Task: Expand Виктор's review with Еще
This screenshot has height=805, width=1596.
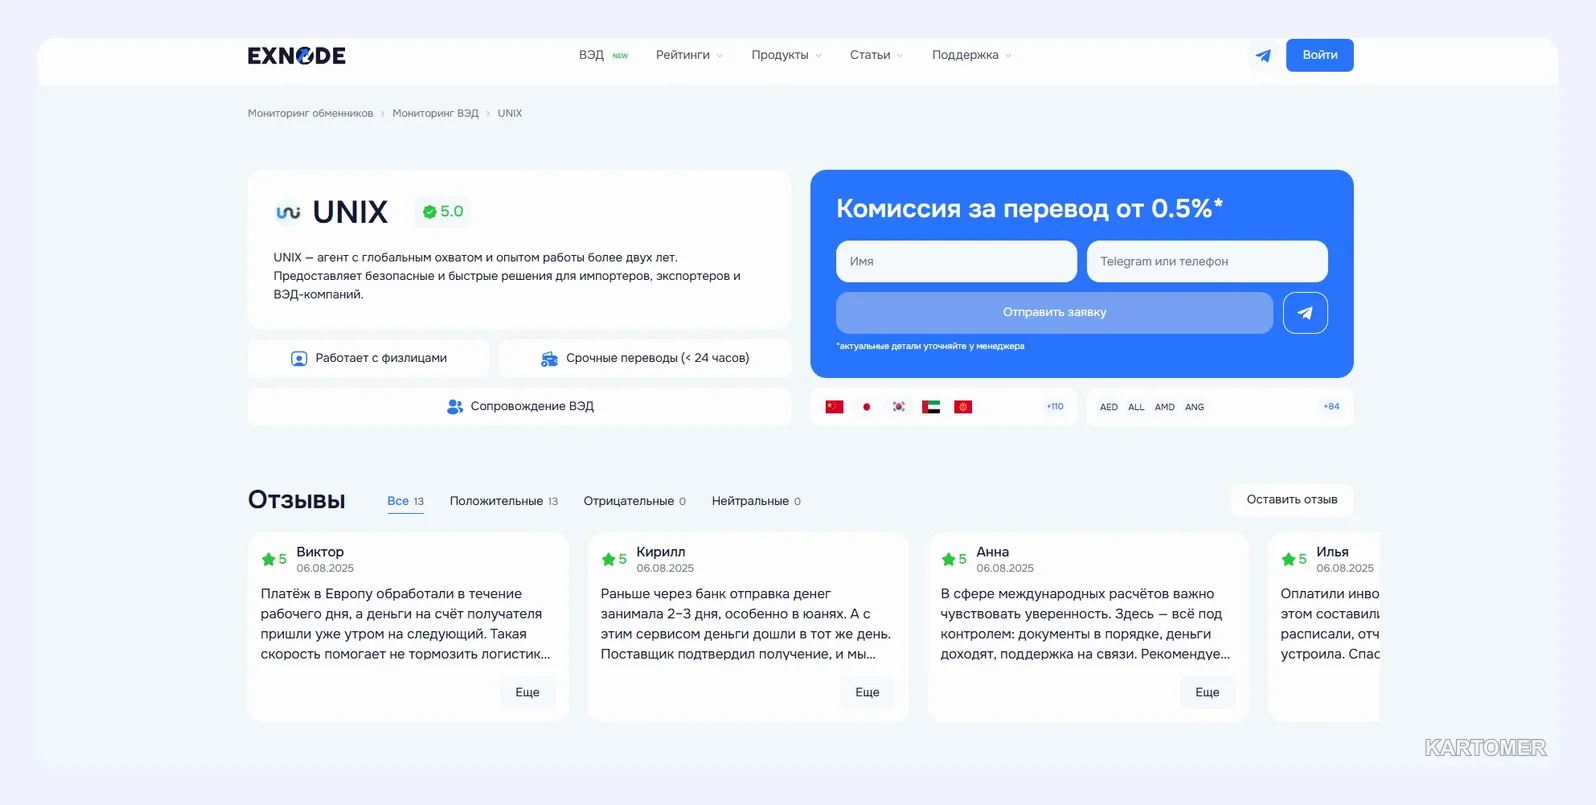Action: tap(527, 693)
